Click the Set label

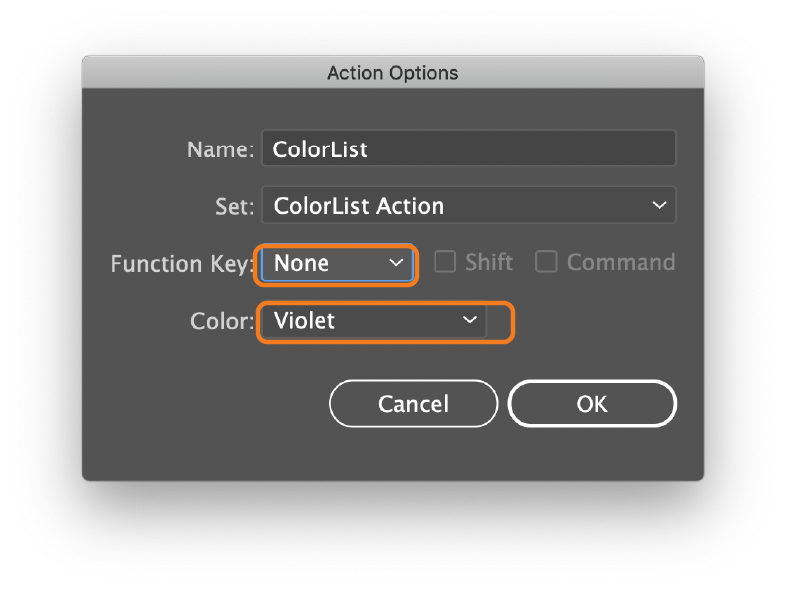tap(235, 206)
